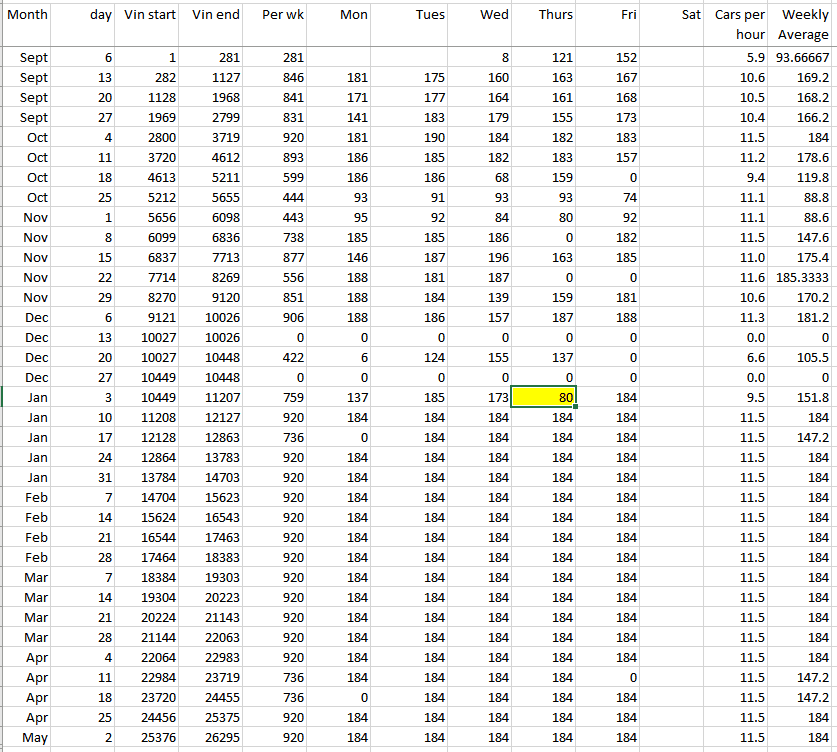Click the Vin end cell showing 1127

coord(215,77)
